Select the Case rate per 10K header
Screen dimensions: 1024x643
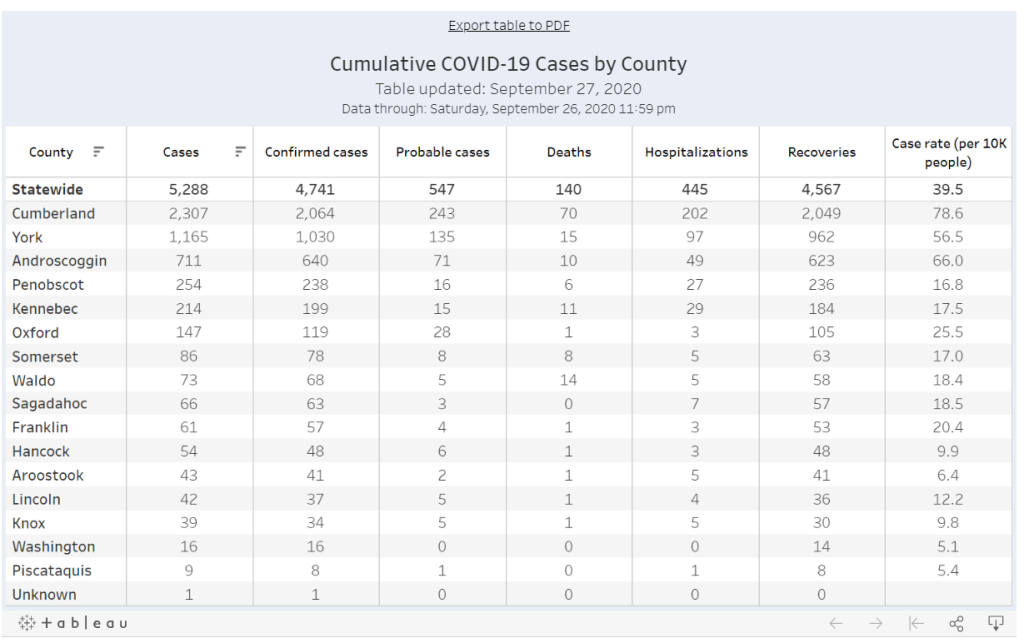(948, 152)
